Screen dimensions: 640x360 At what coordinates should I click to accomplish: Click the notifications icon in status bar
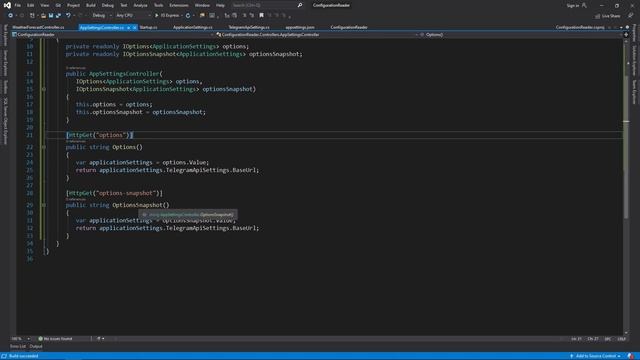pos(631,356)
